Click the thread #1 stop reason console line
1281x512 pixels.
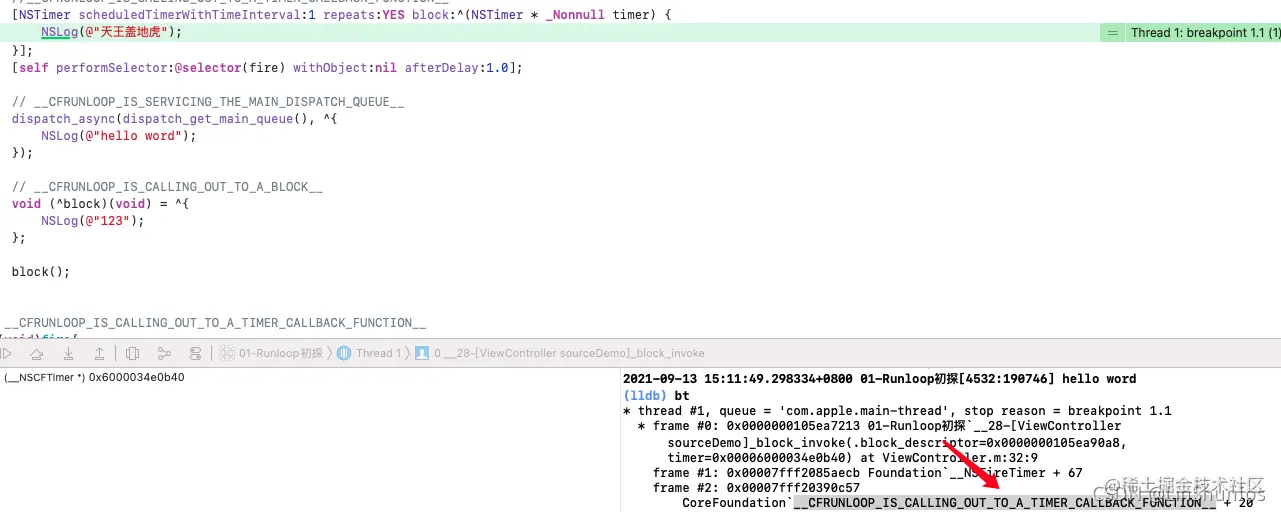(896, 411)
